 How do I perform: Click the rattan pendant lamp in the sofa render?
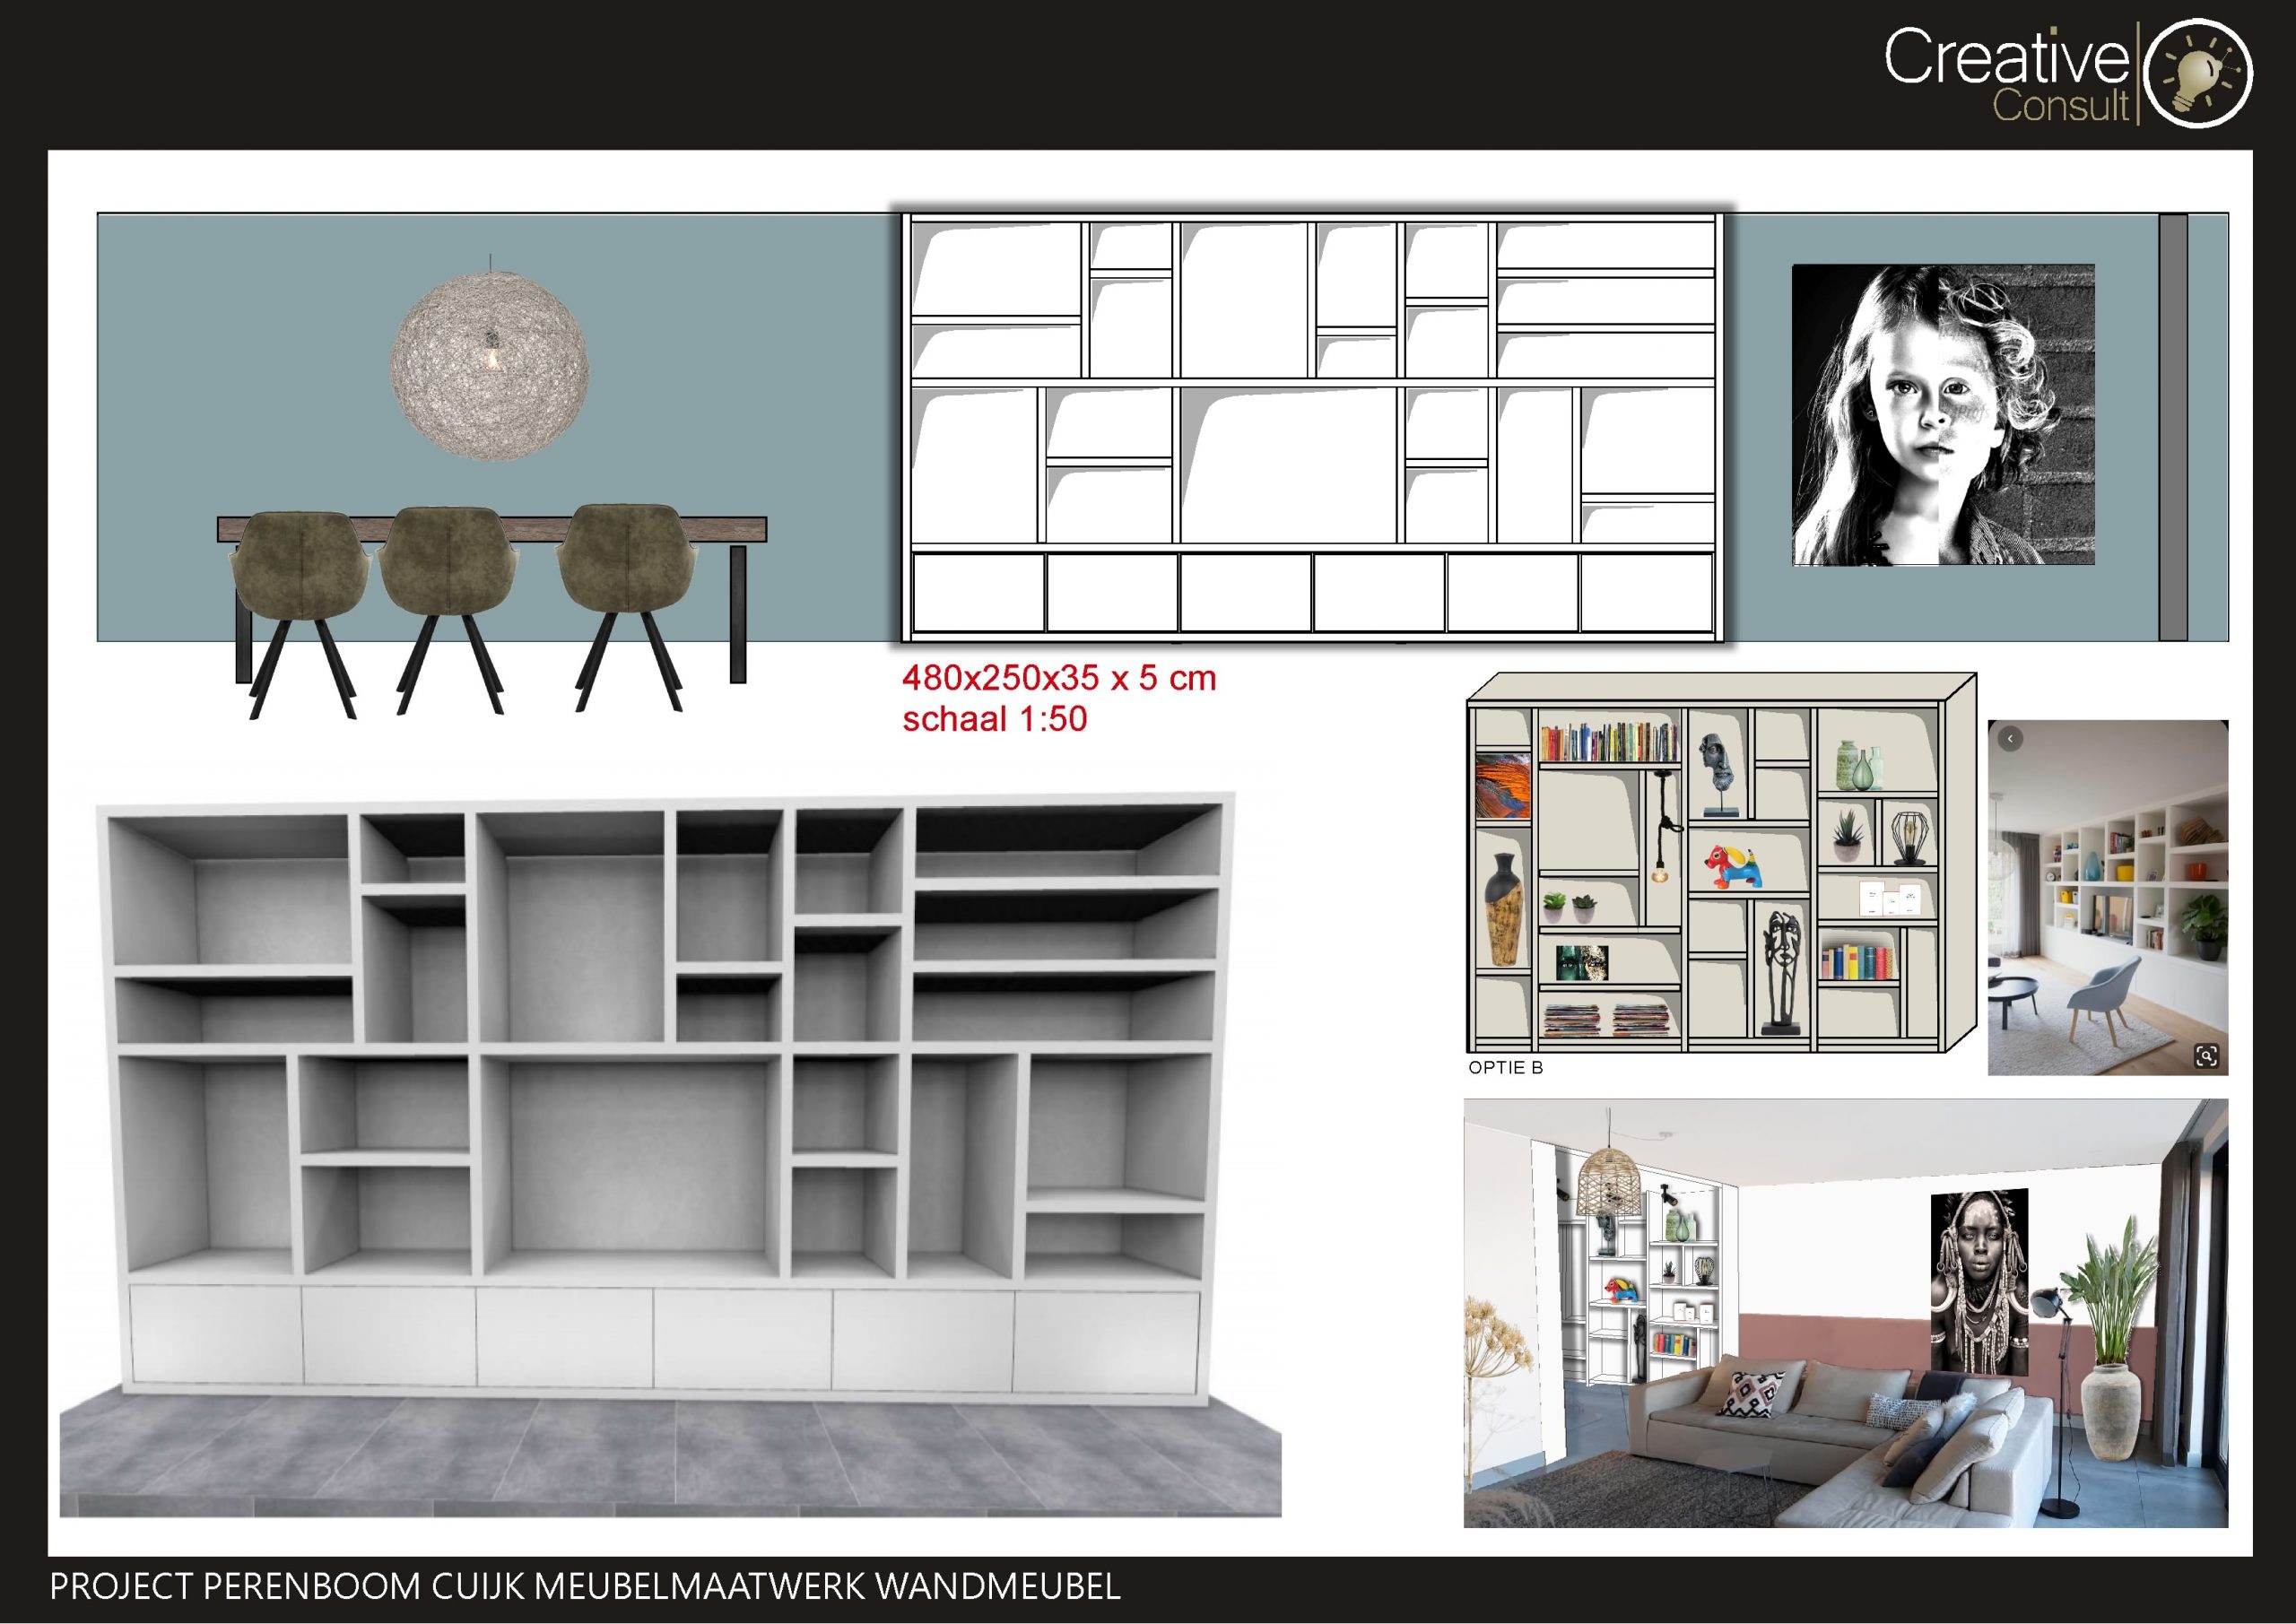(1608, 1181)
